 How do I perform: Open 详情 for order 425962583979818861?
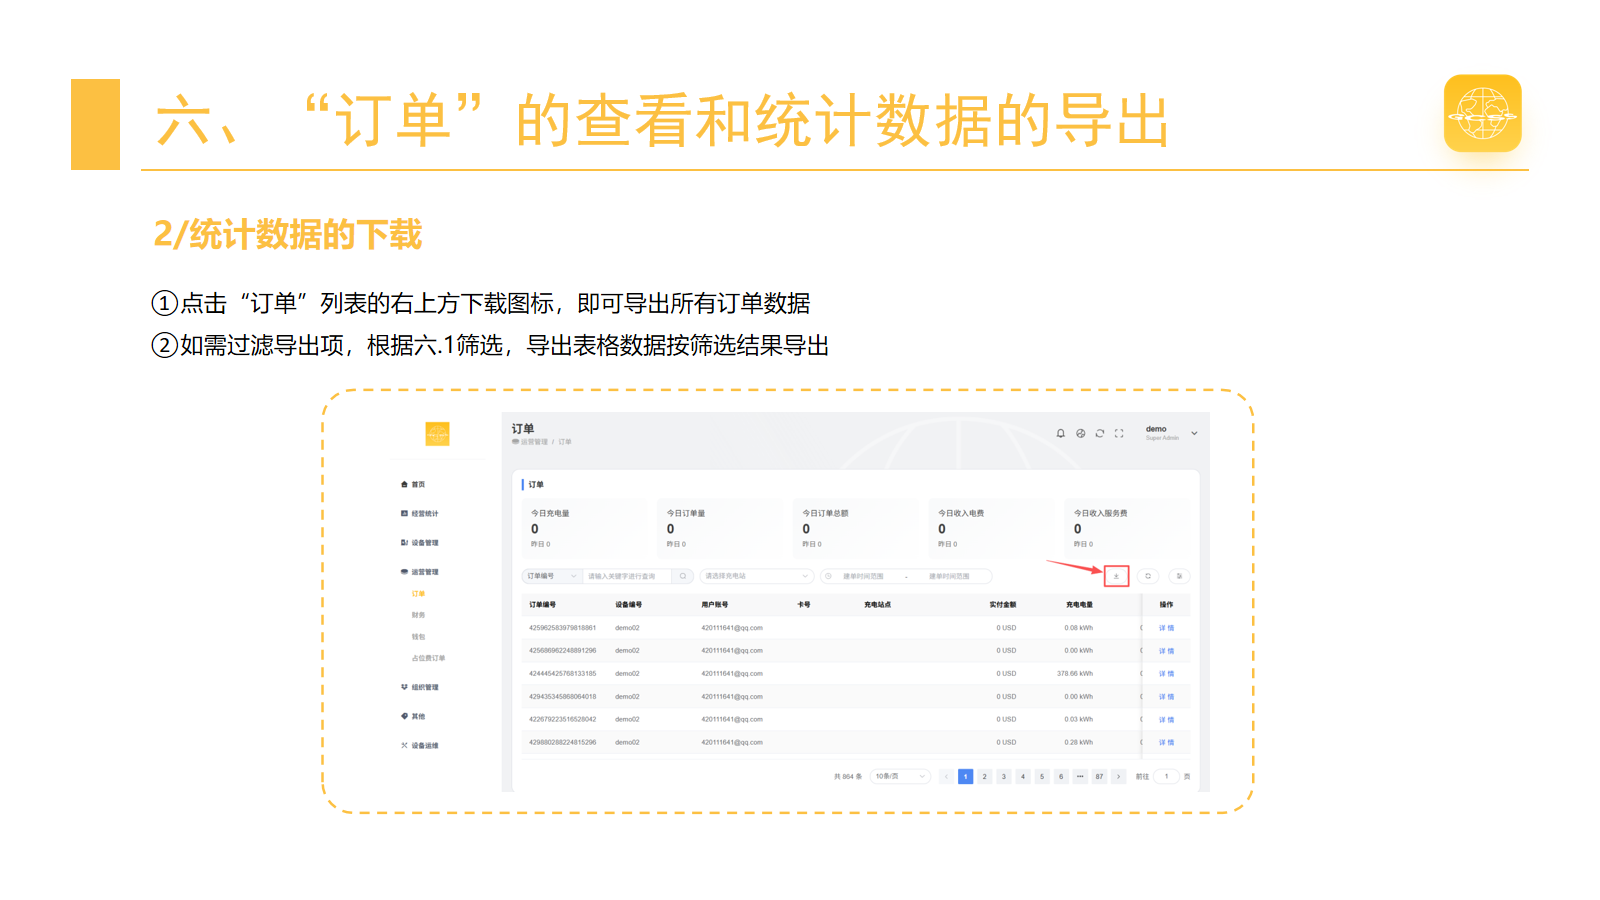(x=1166, y=628)
